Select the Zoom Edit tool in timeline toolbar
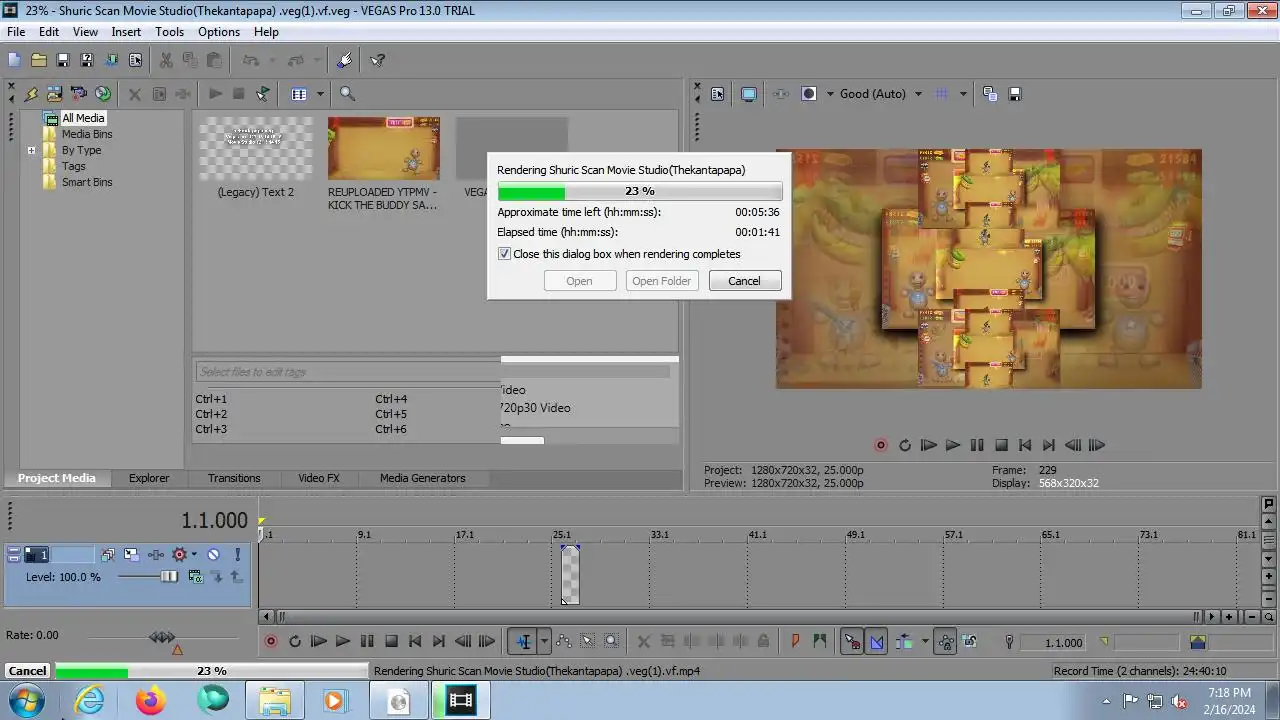Image resolution: width=1280 pixels, height=720 pixels. click(611, 642)
